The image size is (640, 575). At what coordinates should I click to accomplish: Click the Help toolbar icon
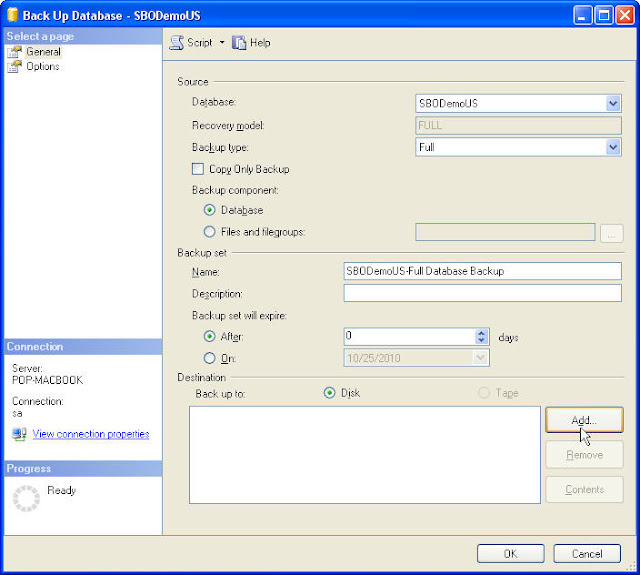239,43
